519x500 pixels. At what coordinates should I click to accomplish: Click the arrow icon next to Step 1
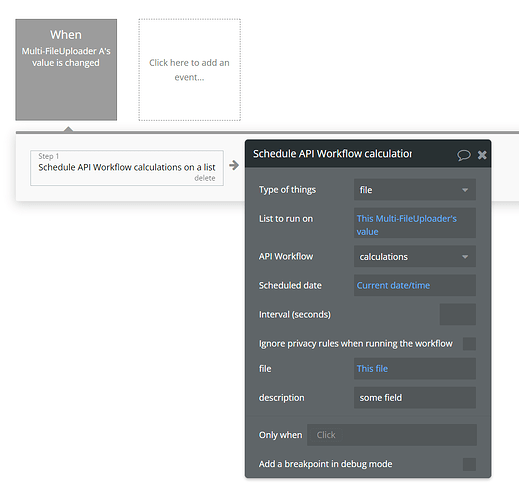pos(234,165)
